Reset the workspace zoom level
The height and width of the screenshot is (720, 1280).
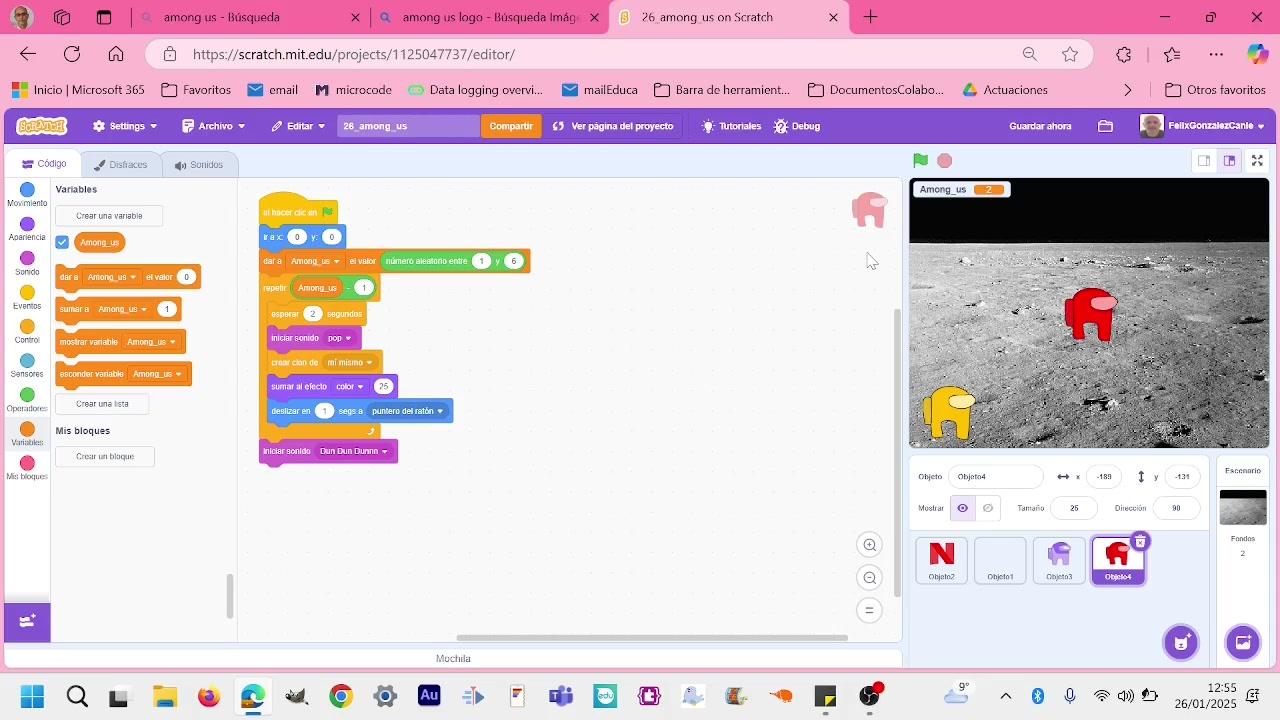pos(870,611)
